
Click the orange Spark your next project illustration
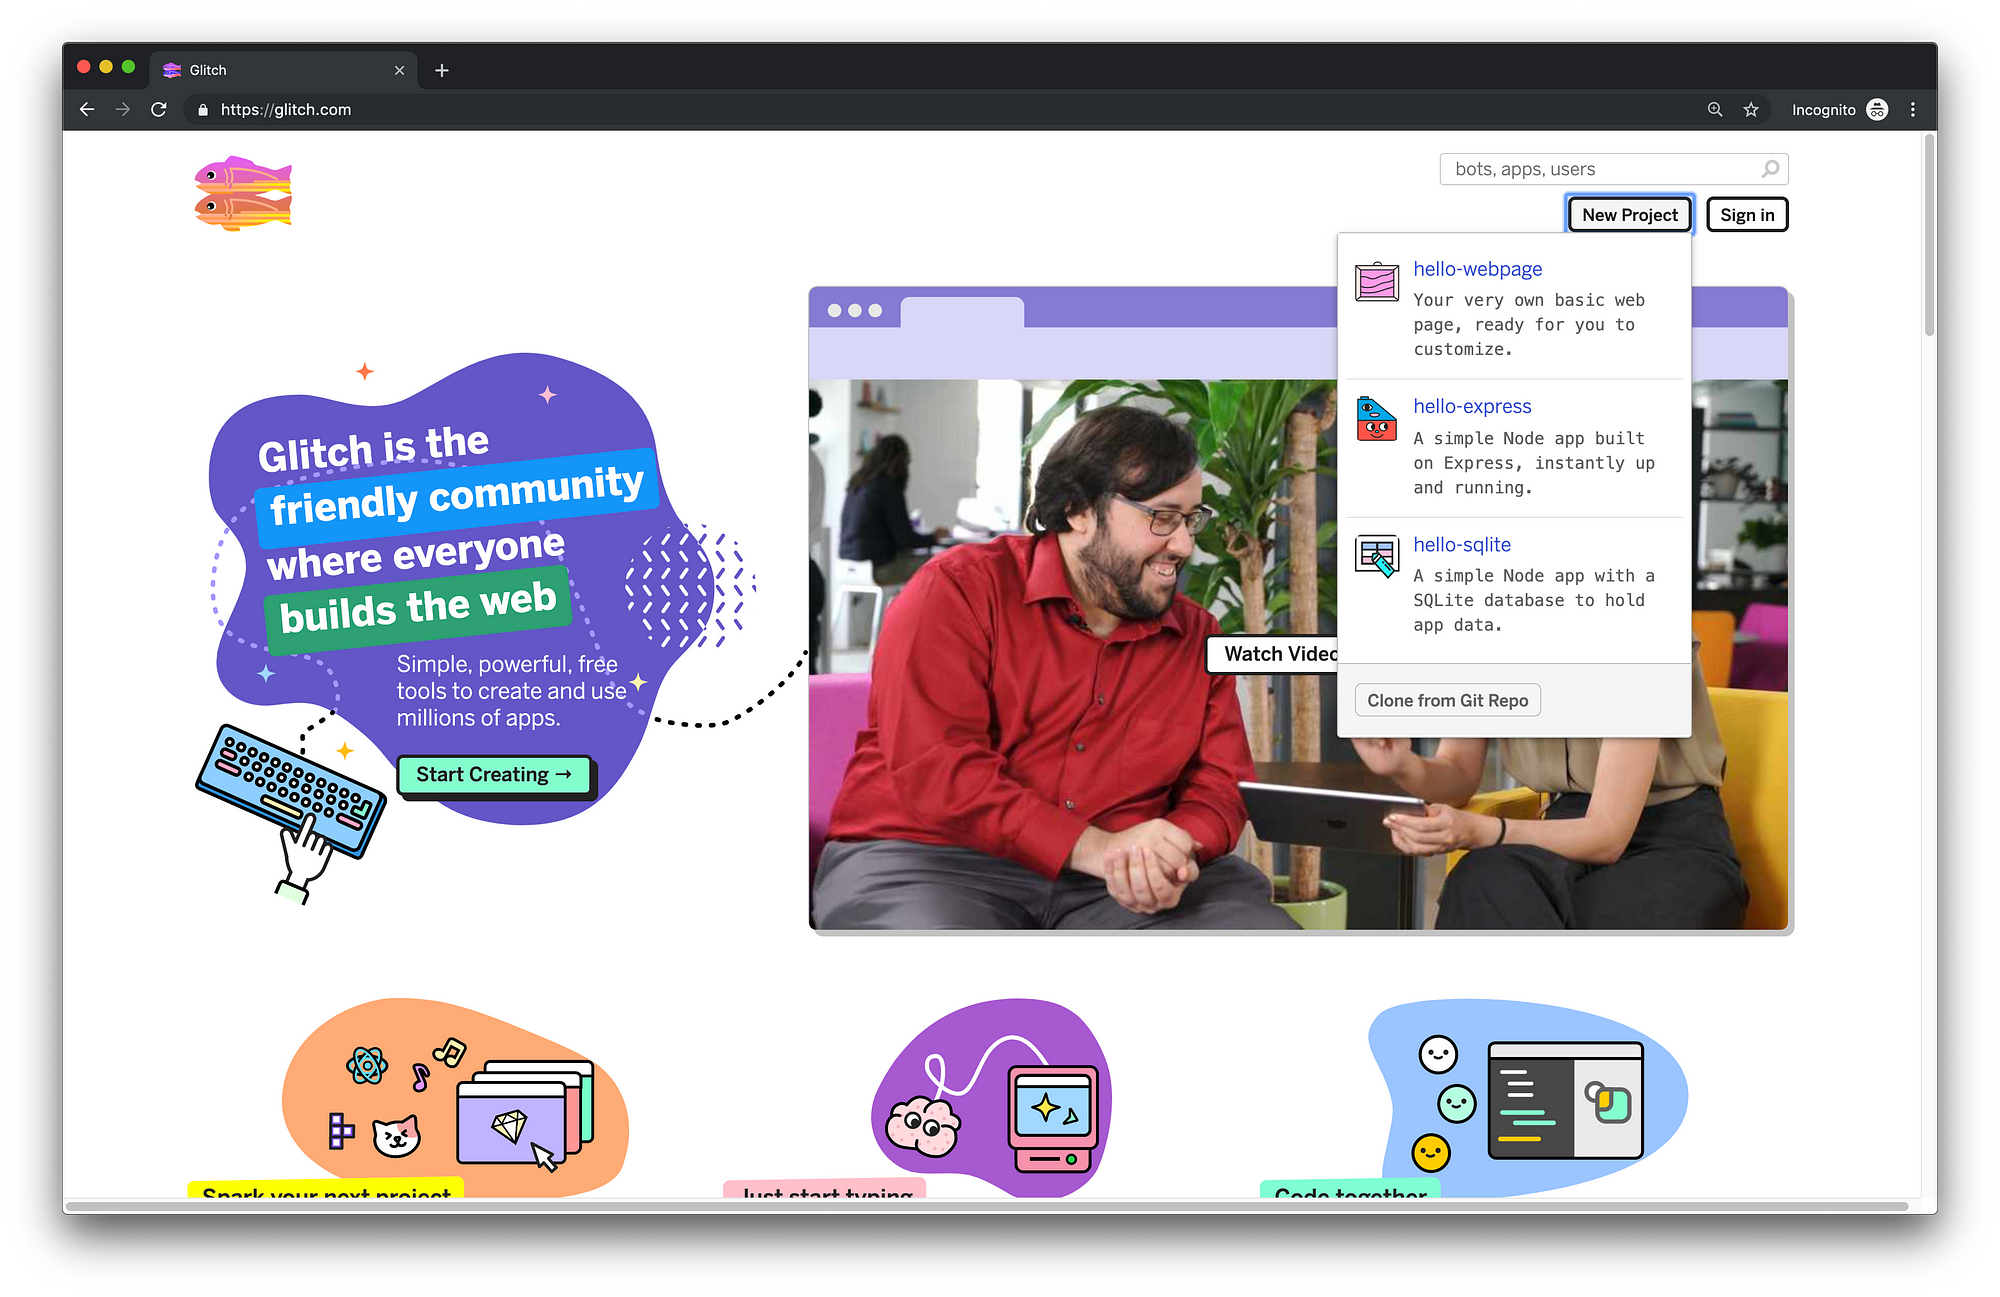[455, 1097]
